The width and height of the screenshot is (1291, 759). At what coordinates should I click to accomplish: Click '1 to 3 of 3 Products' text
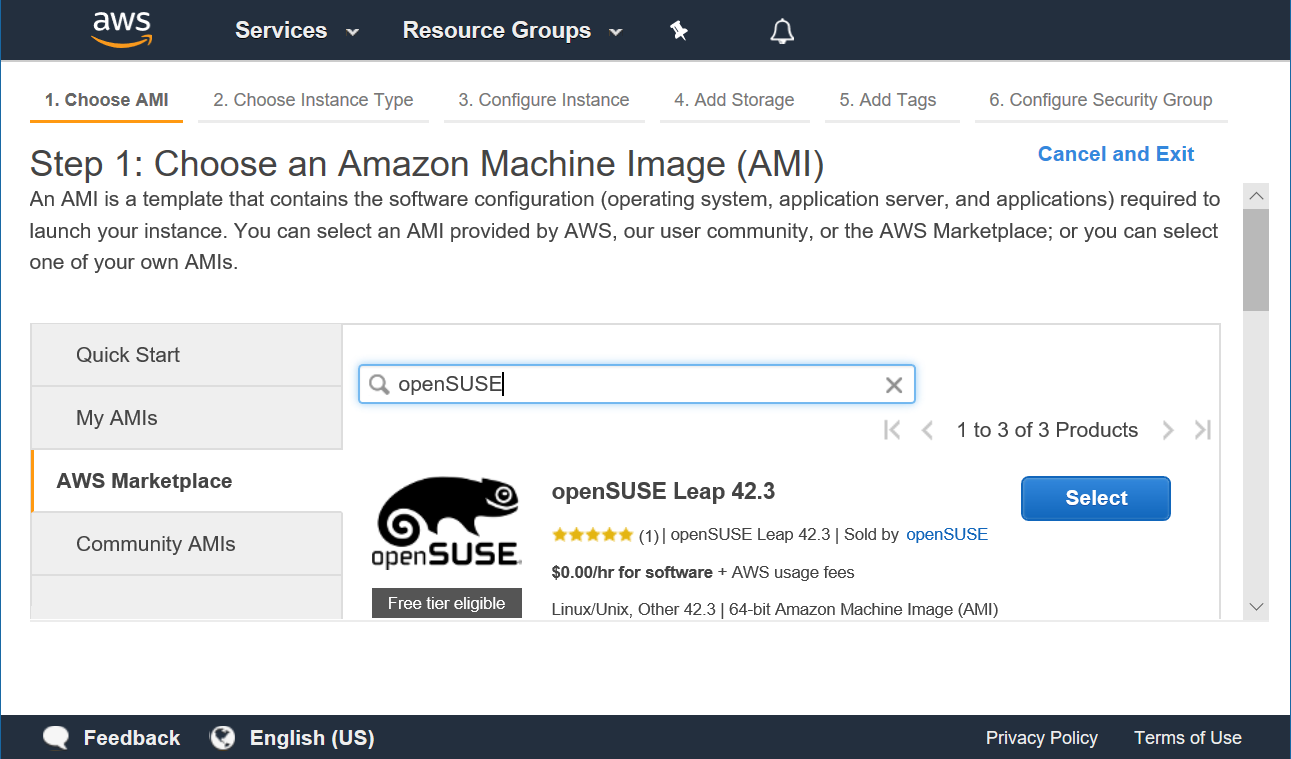[x=1047, y=430]
